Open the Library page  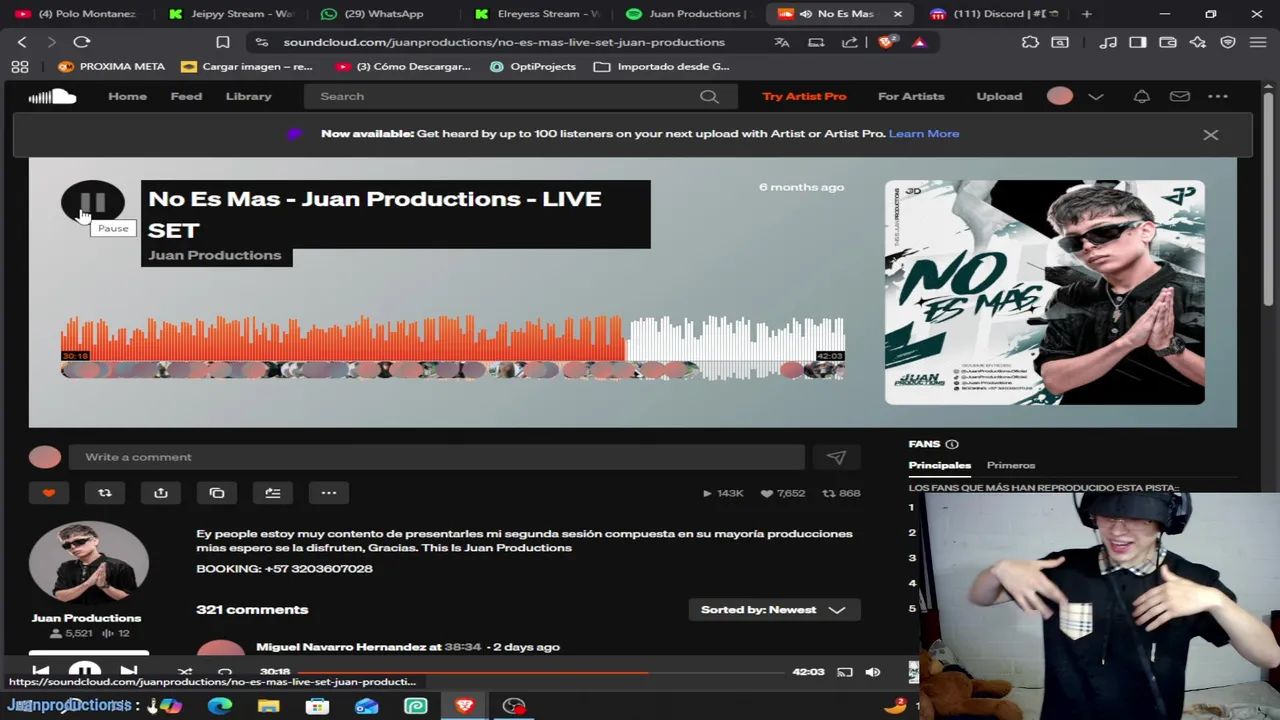pos(248,96)
